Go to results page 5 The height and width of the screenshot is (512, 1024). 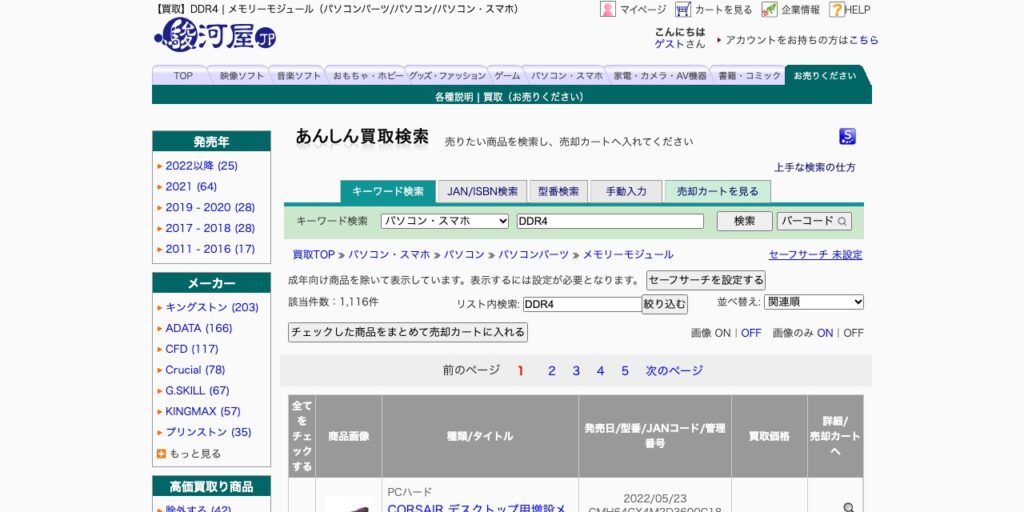click(x=625, y=371)
